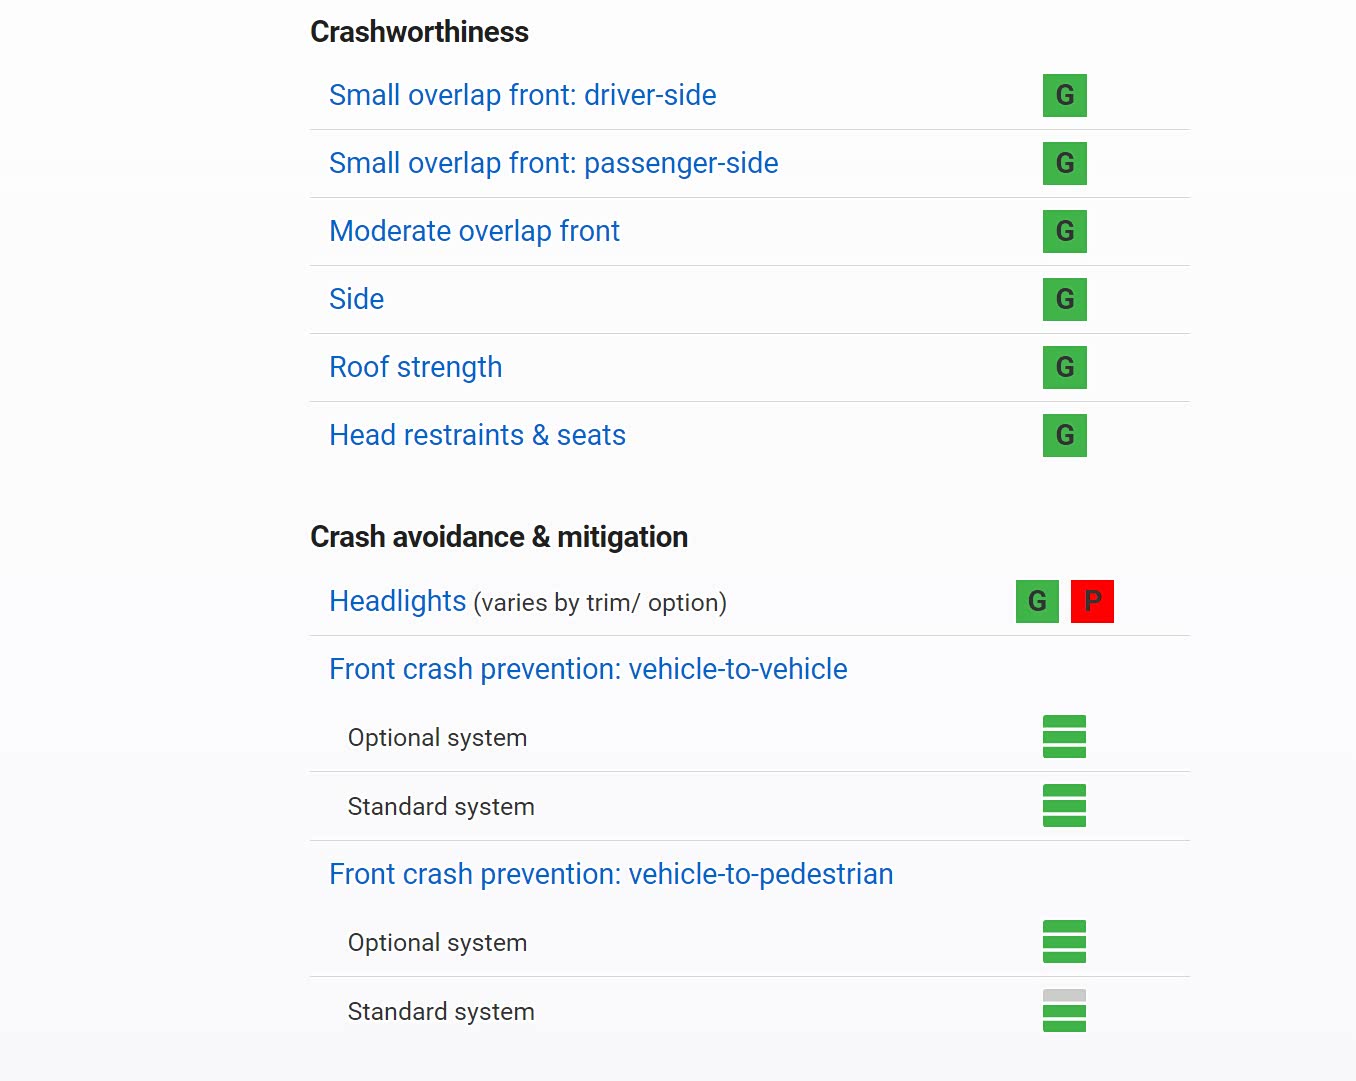The width and height of the screenshot is (1356, 1081).
Task: Click the green G Headlights rating badge
Action: click(1037, 602)
